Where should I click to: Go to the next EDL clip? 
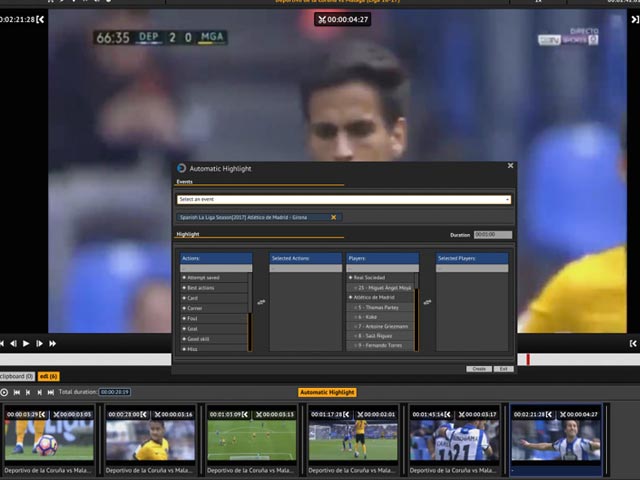point(39,392)
